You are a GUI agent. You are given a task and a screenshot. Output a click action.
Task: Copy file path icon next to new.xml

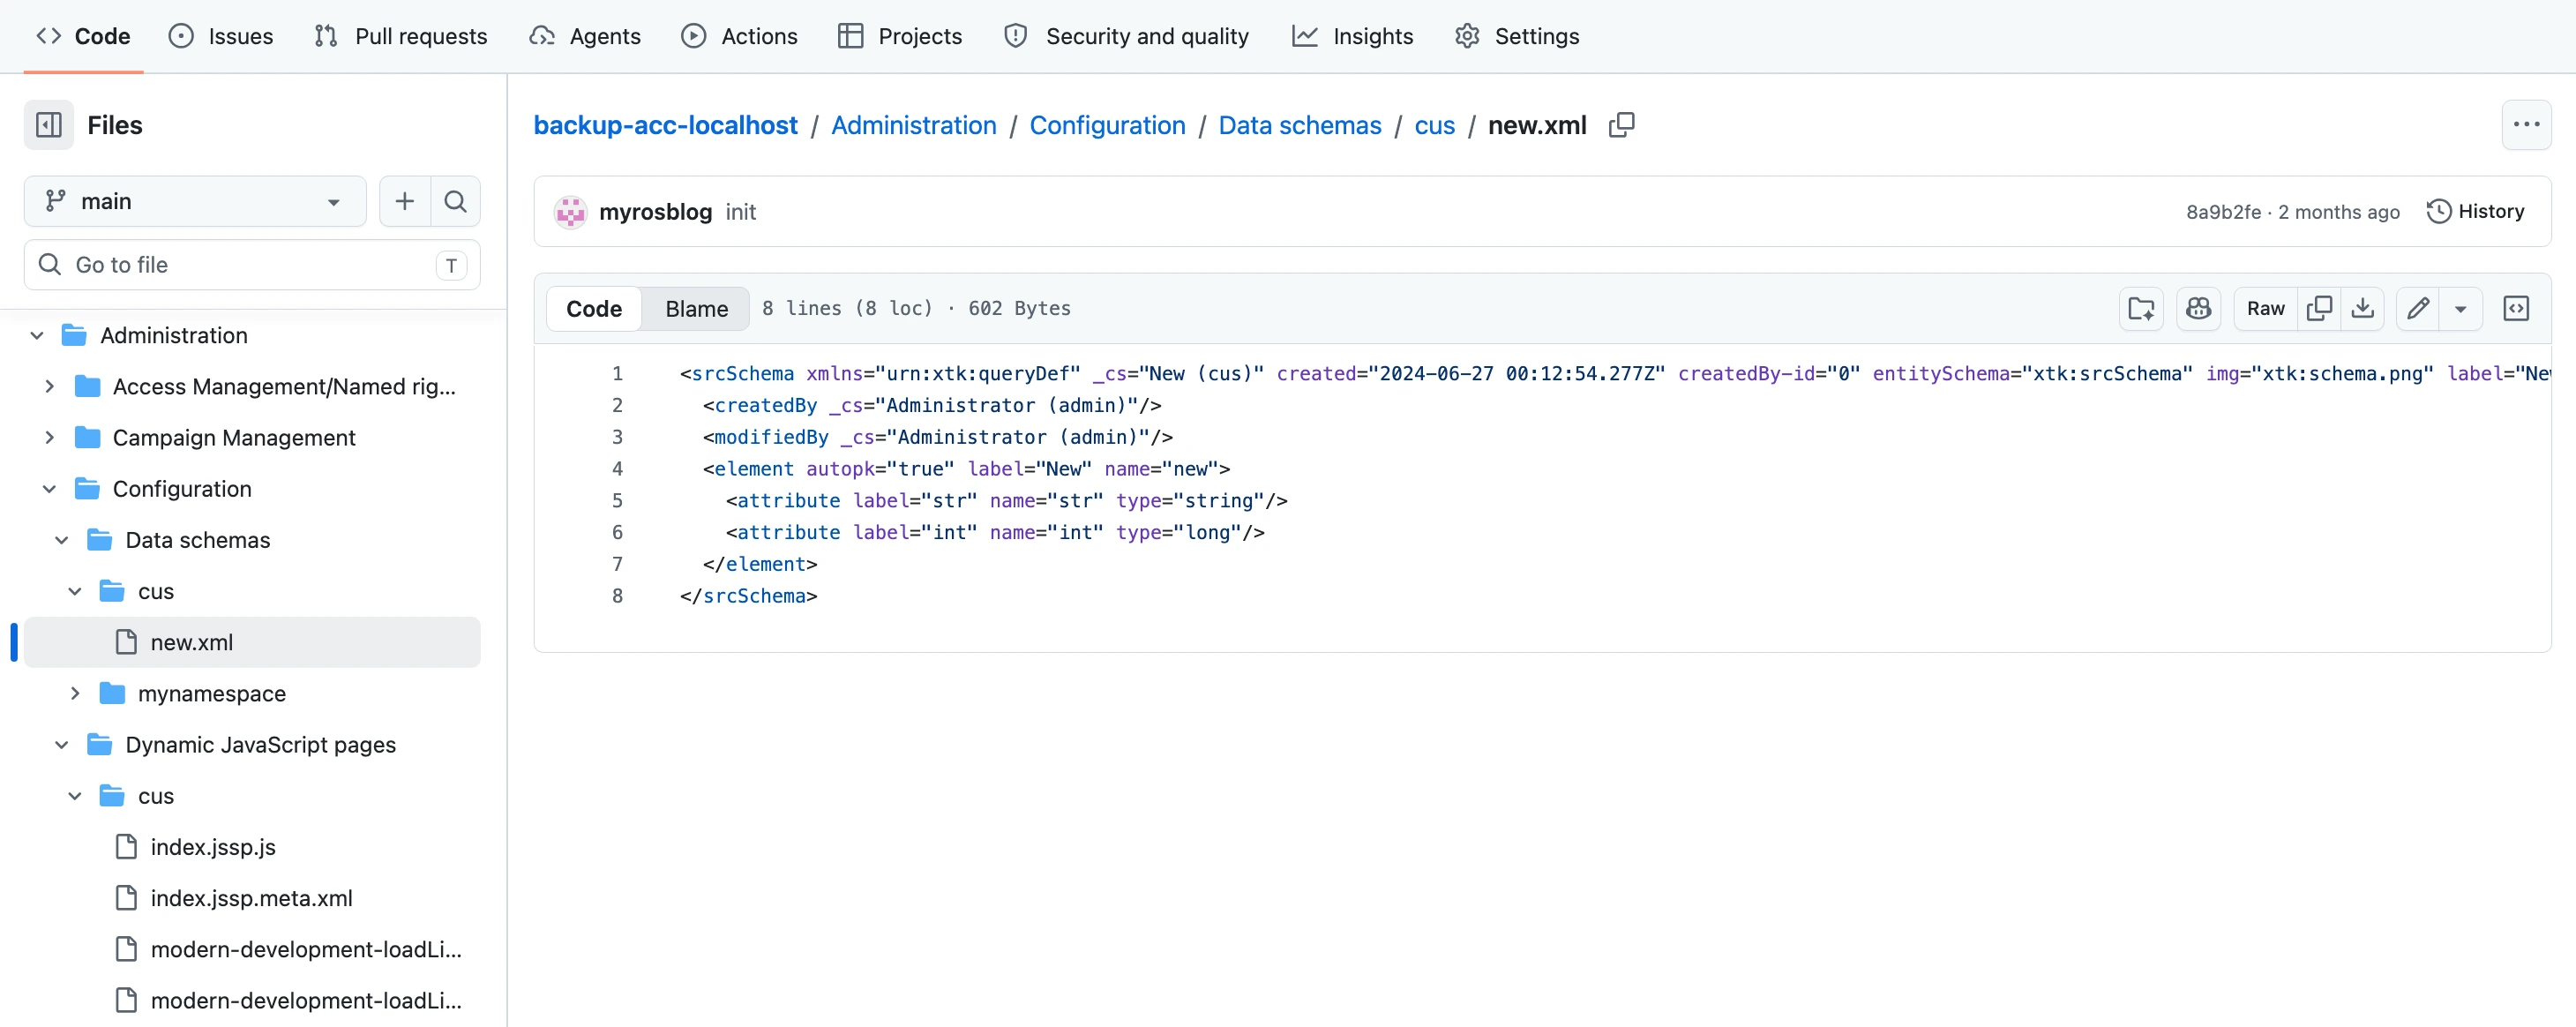[x=1621, y=125]
